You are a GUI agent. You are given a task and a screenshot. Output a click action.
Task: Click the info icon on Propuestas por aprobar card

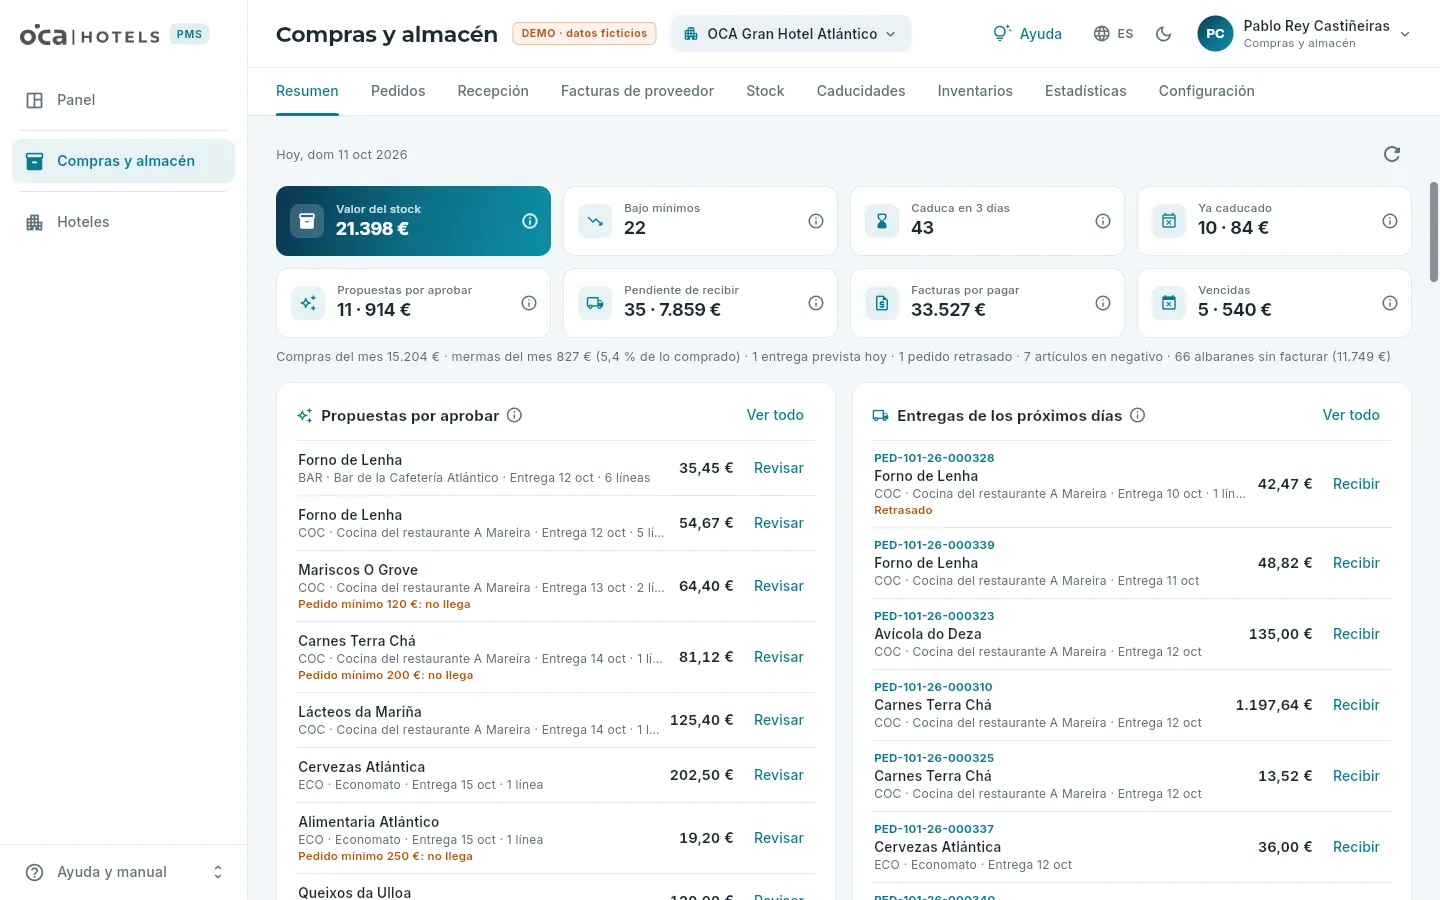click(529, 303)
